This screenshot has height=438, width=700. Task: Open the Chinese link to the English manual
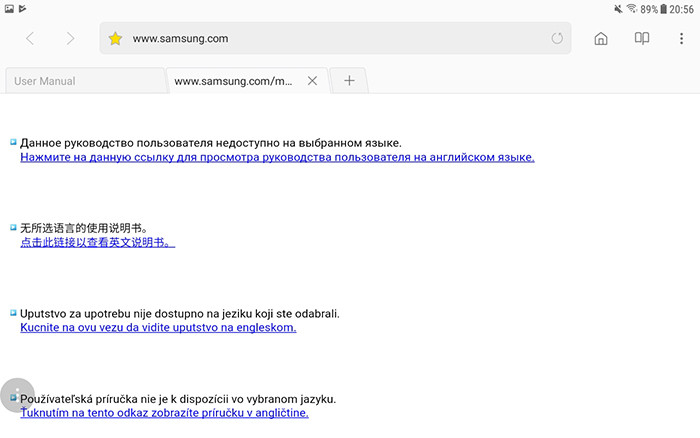(x=97, y=242)
